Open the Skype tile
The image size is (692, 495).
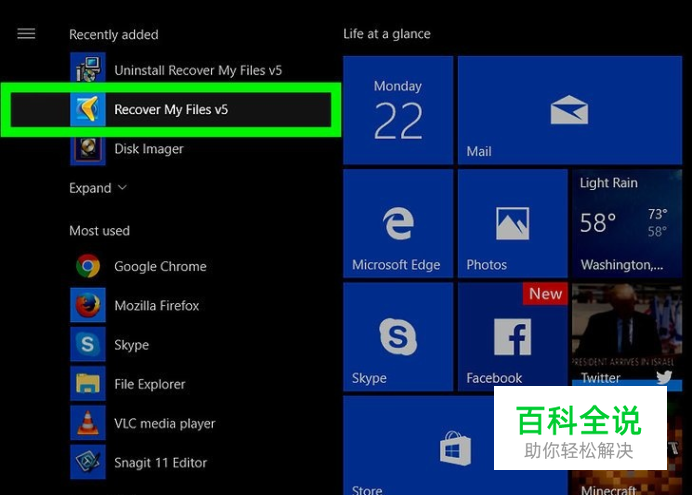(x=398, y=337)
